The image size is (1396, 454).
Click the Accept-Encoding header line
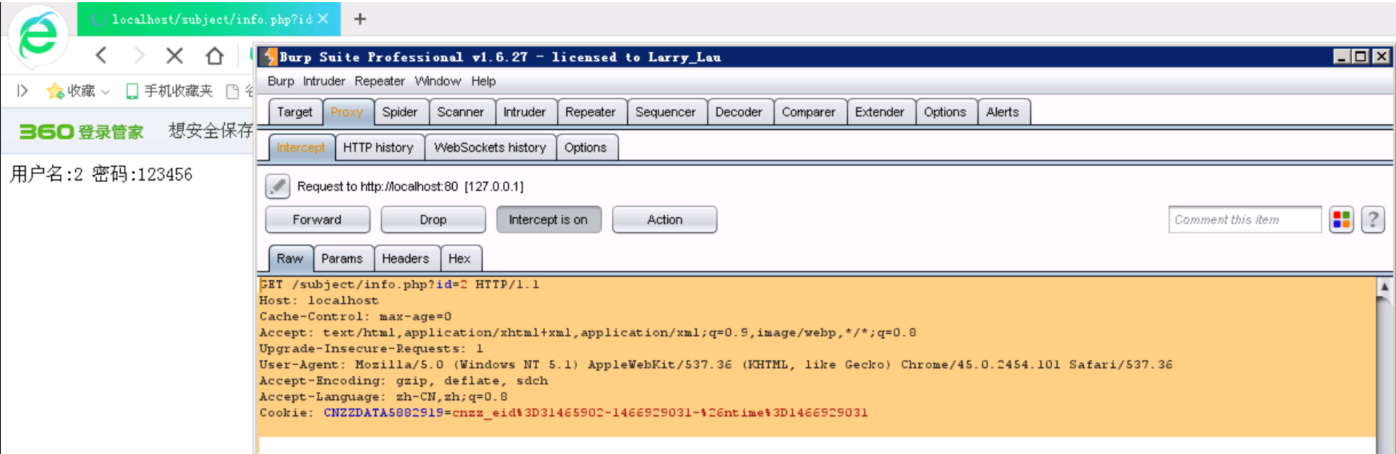point(403,381)
